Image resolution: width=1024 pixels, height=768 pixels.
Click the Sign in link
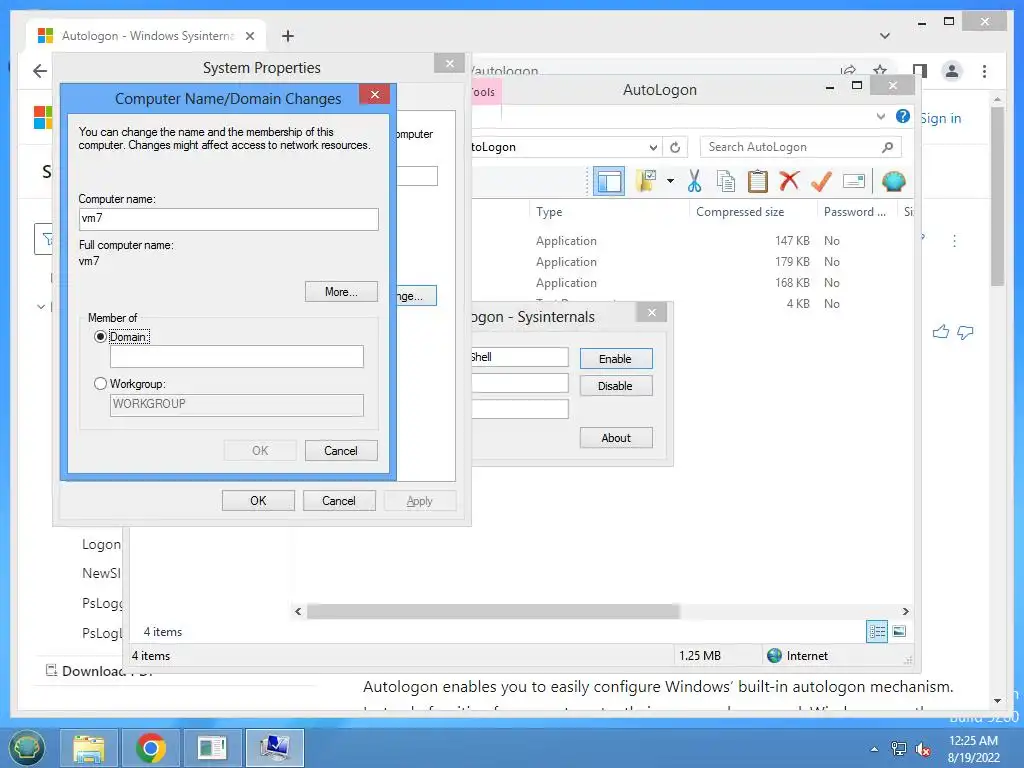940,118
